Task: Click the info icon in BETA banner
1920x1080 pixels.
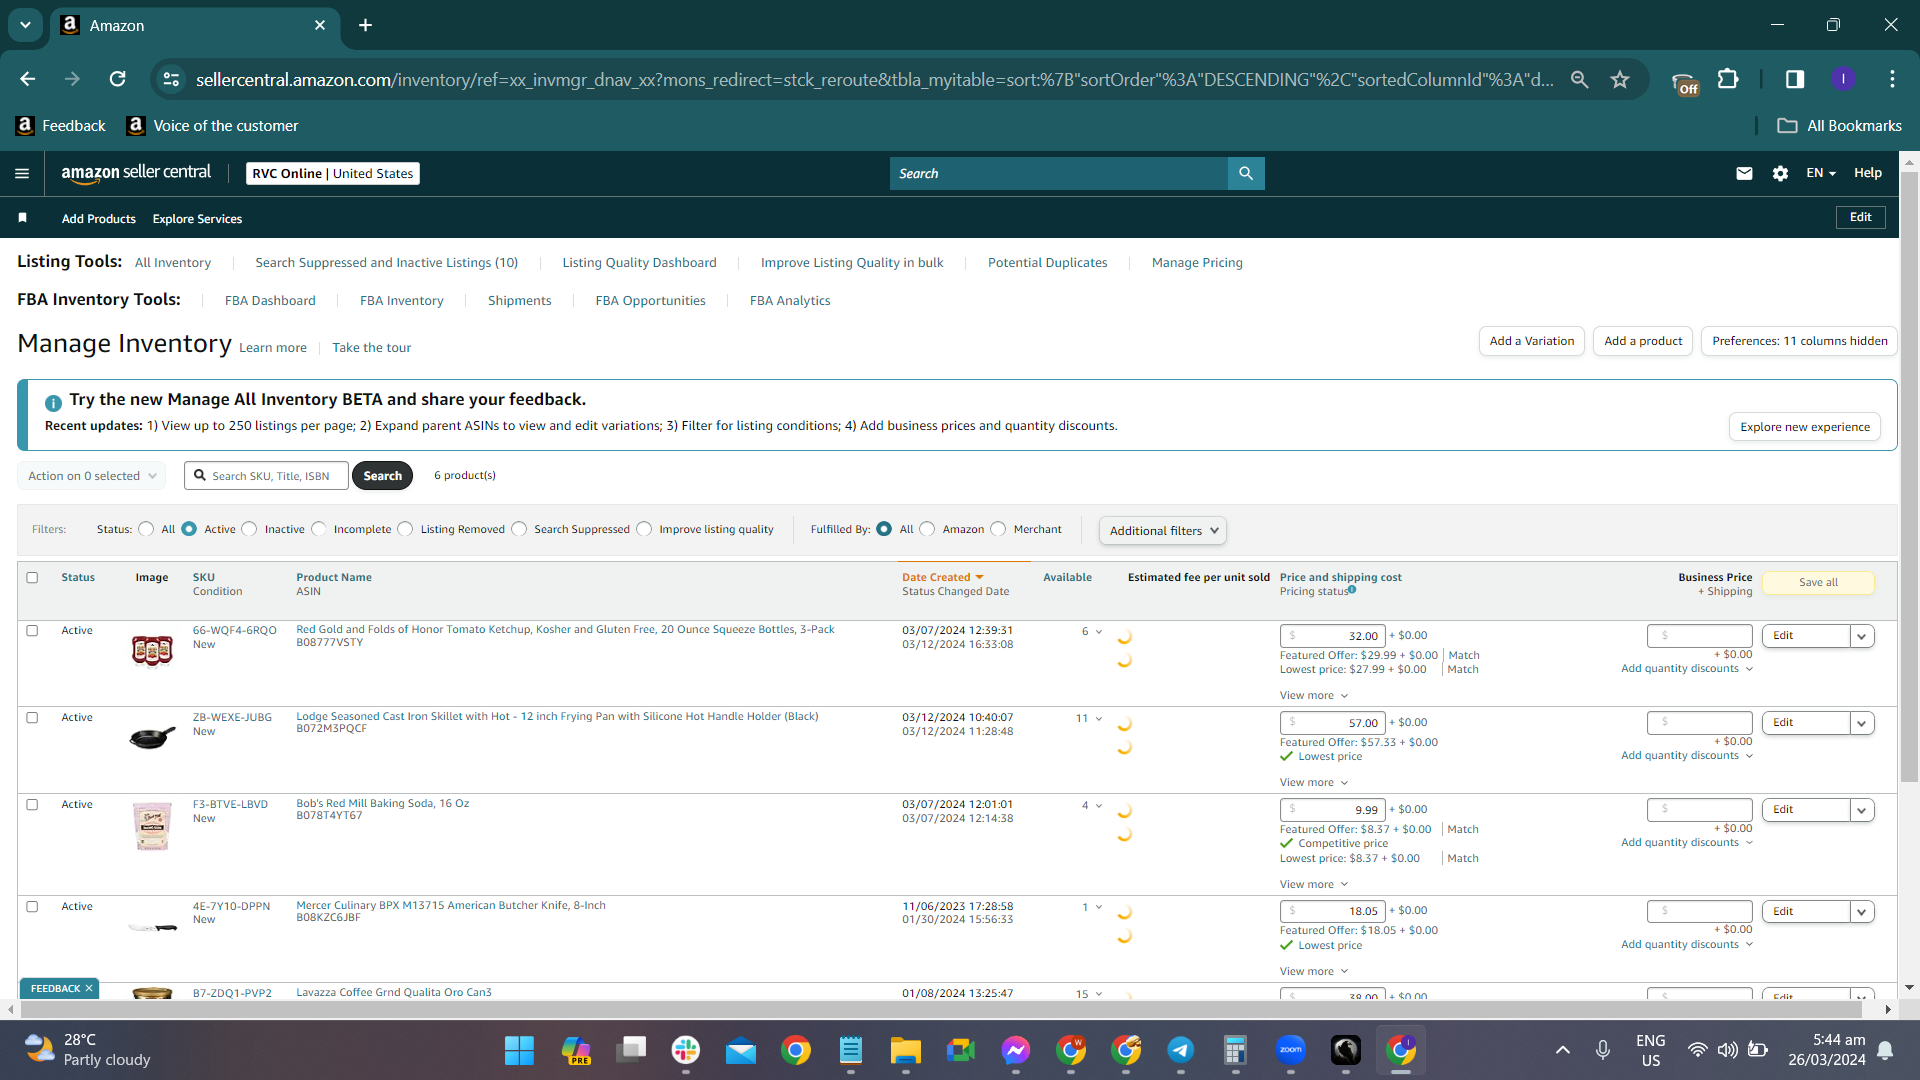Action: pyautogui.click(x=53, y=402)
